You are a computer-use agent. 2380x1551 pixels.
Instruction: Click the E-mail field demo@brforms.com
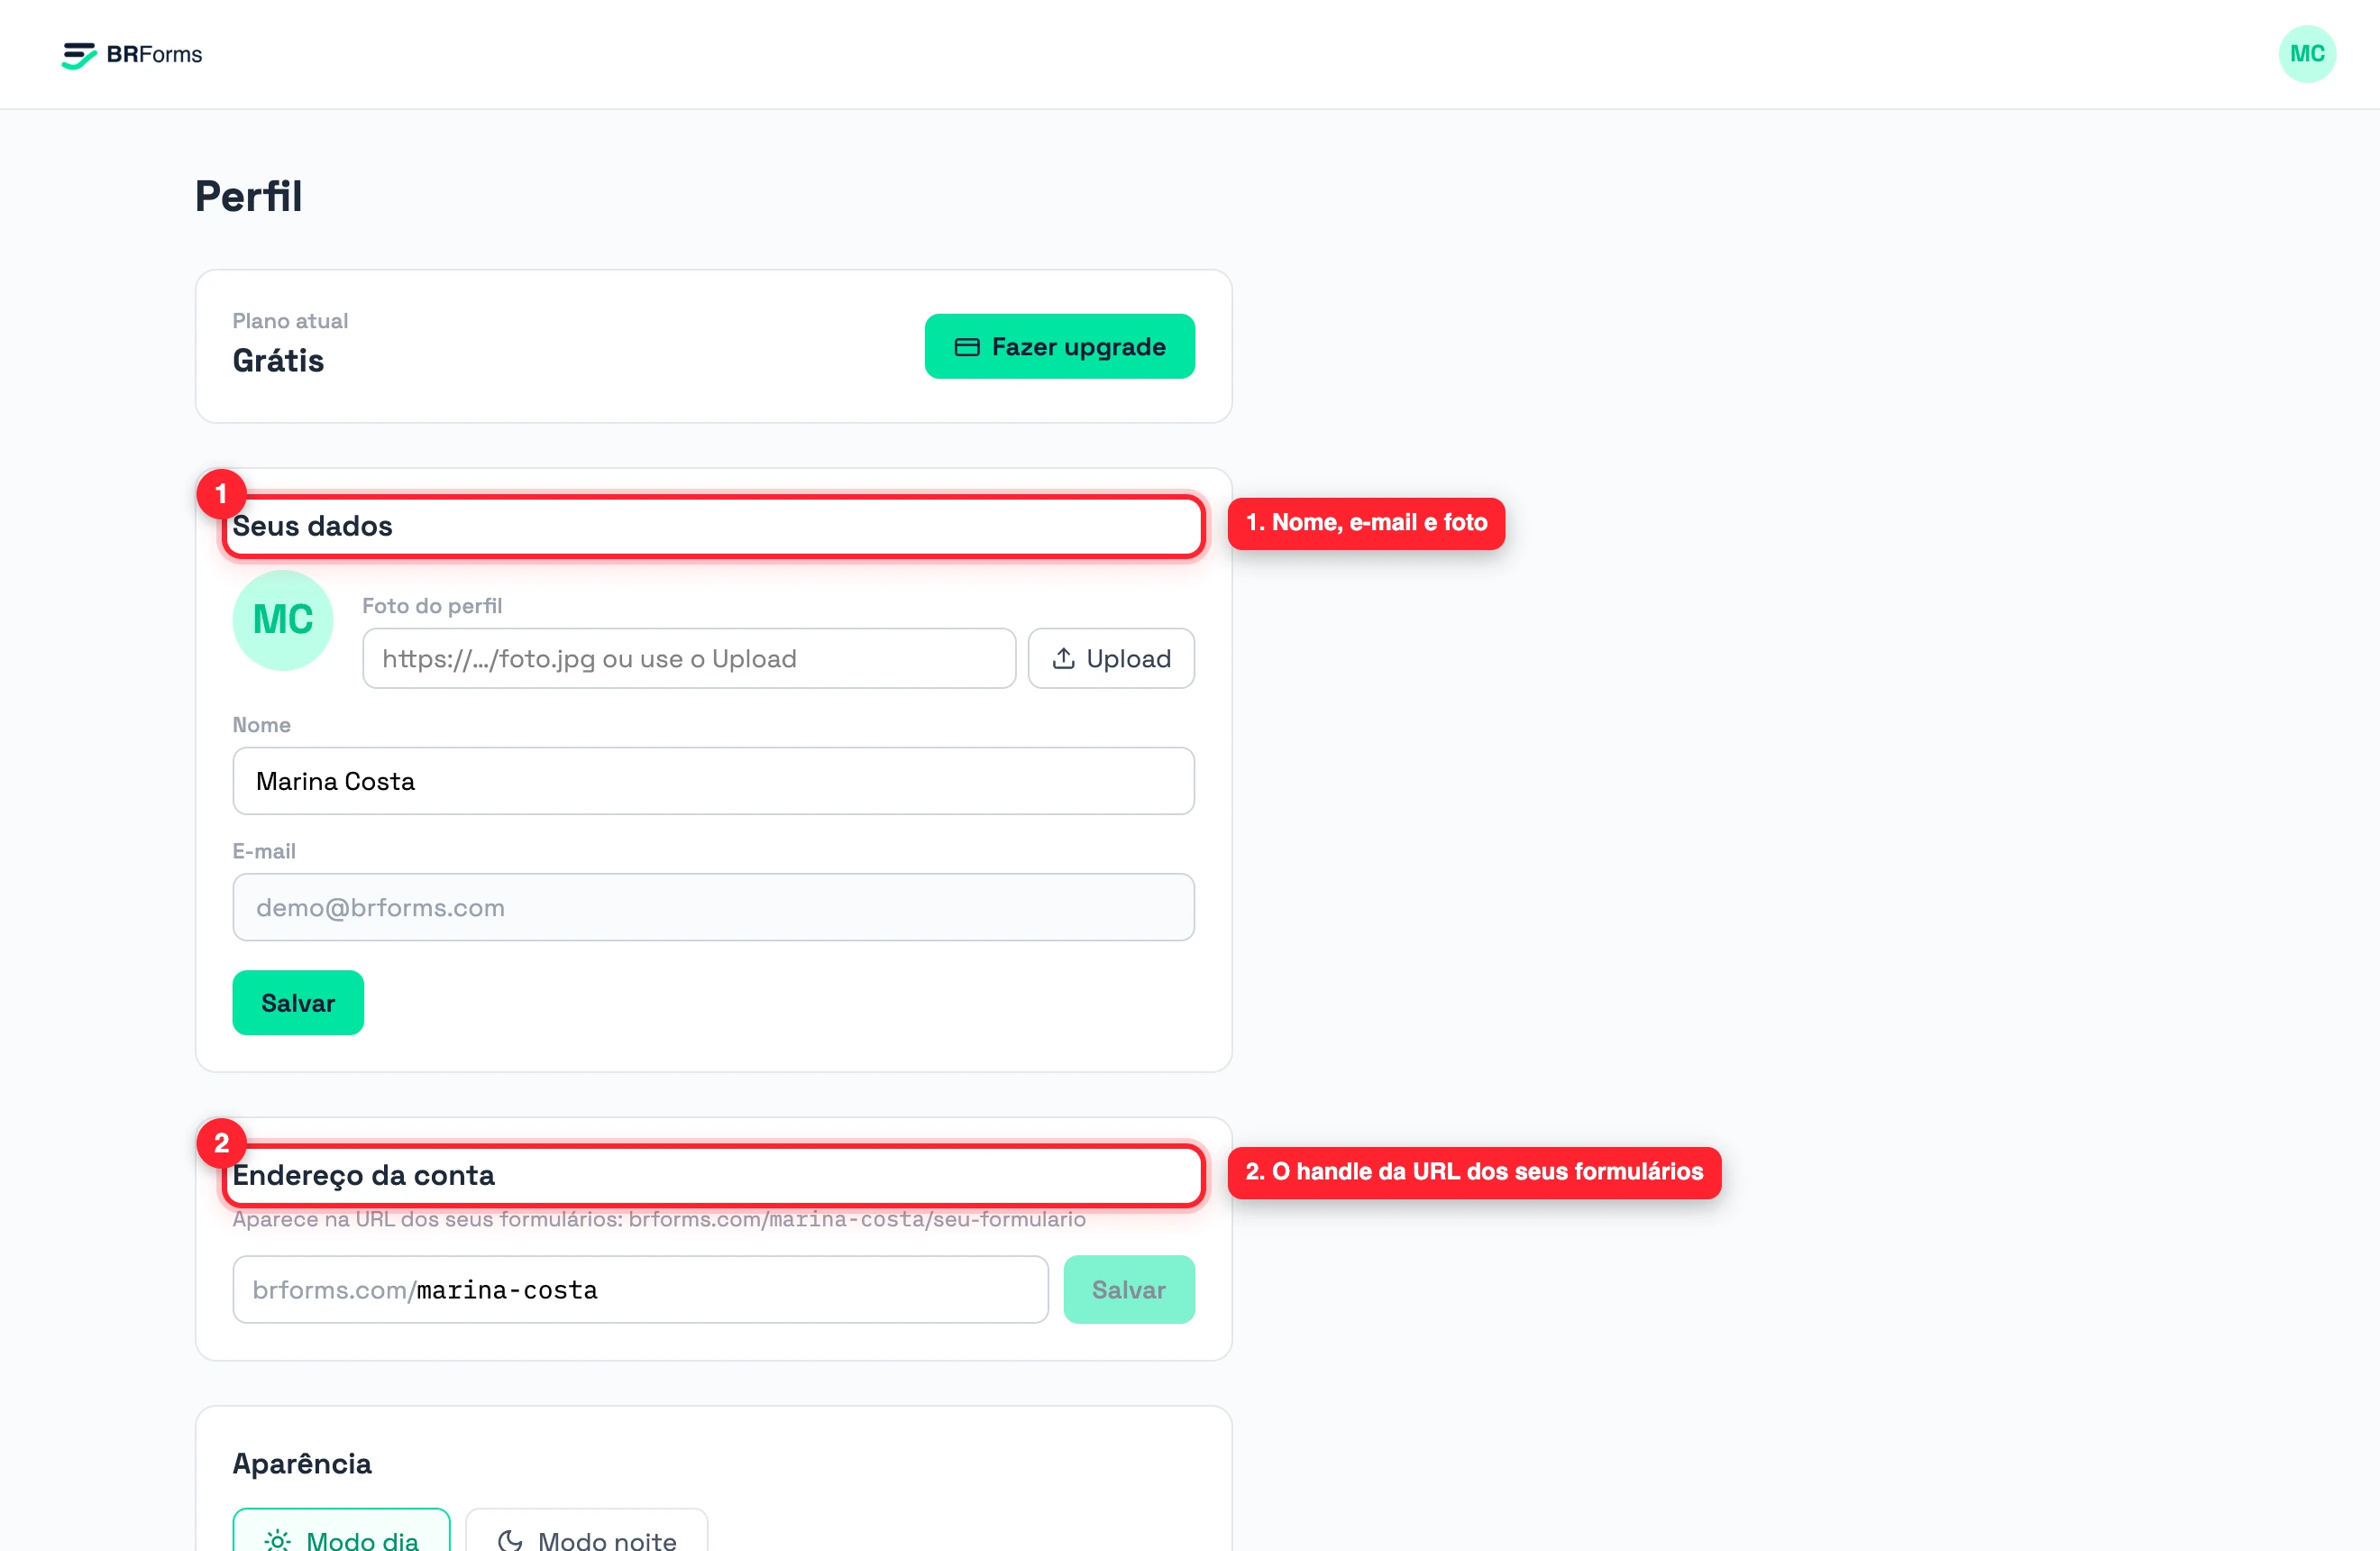pos(713,907)
